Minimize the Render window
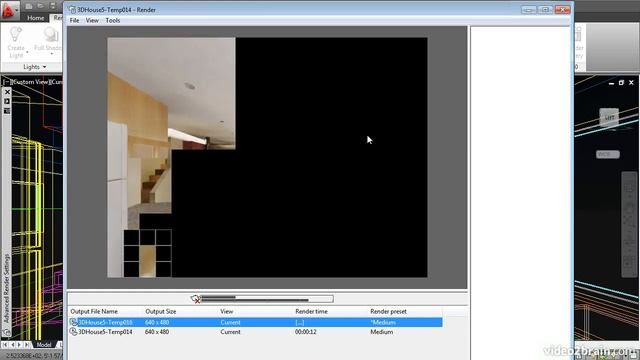The width and height of the screenshot is (640, 360). pos(529,9)
